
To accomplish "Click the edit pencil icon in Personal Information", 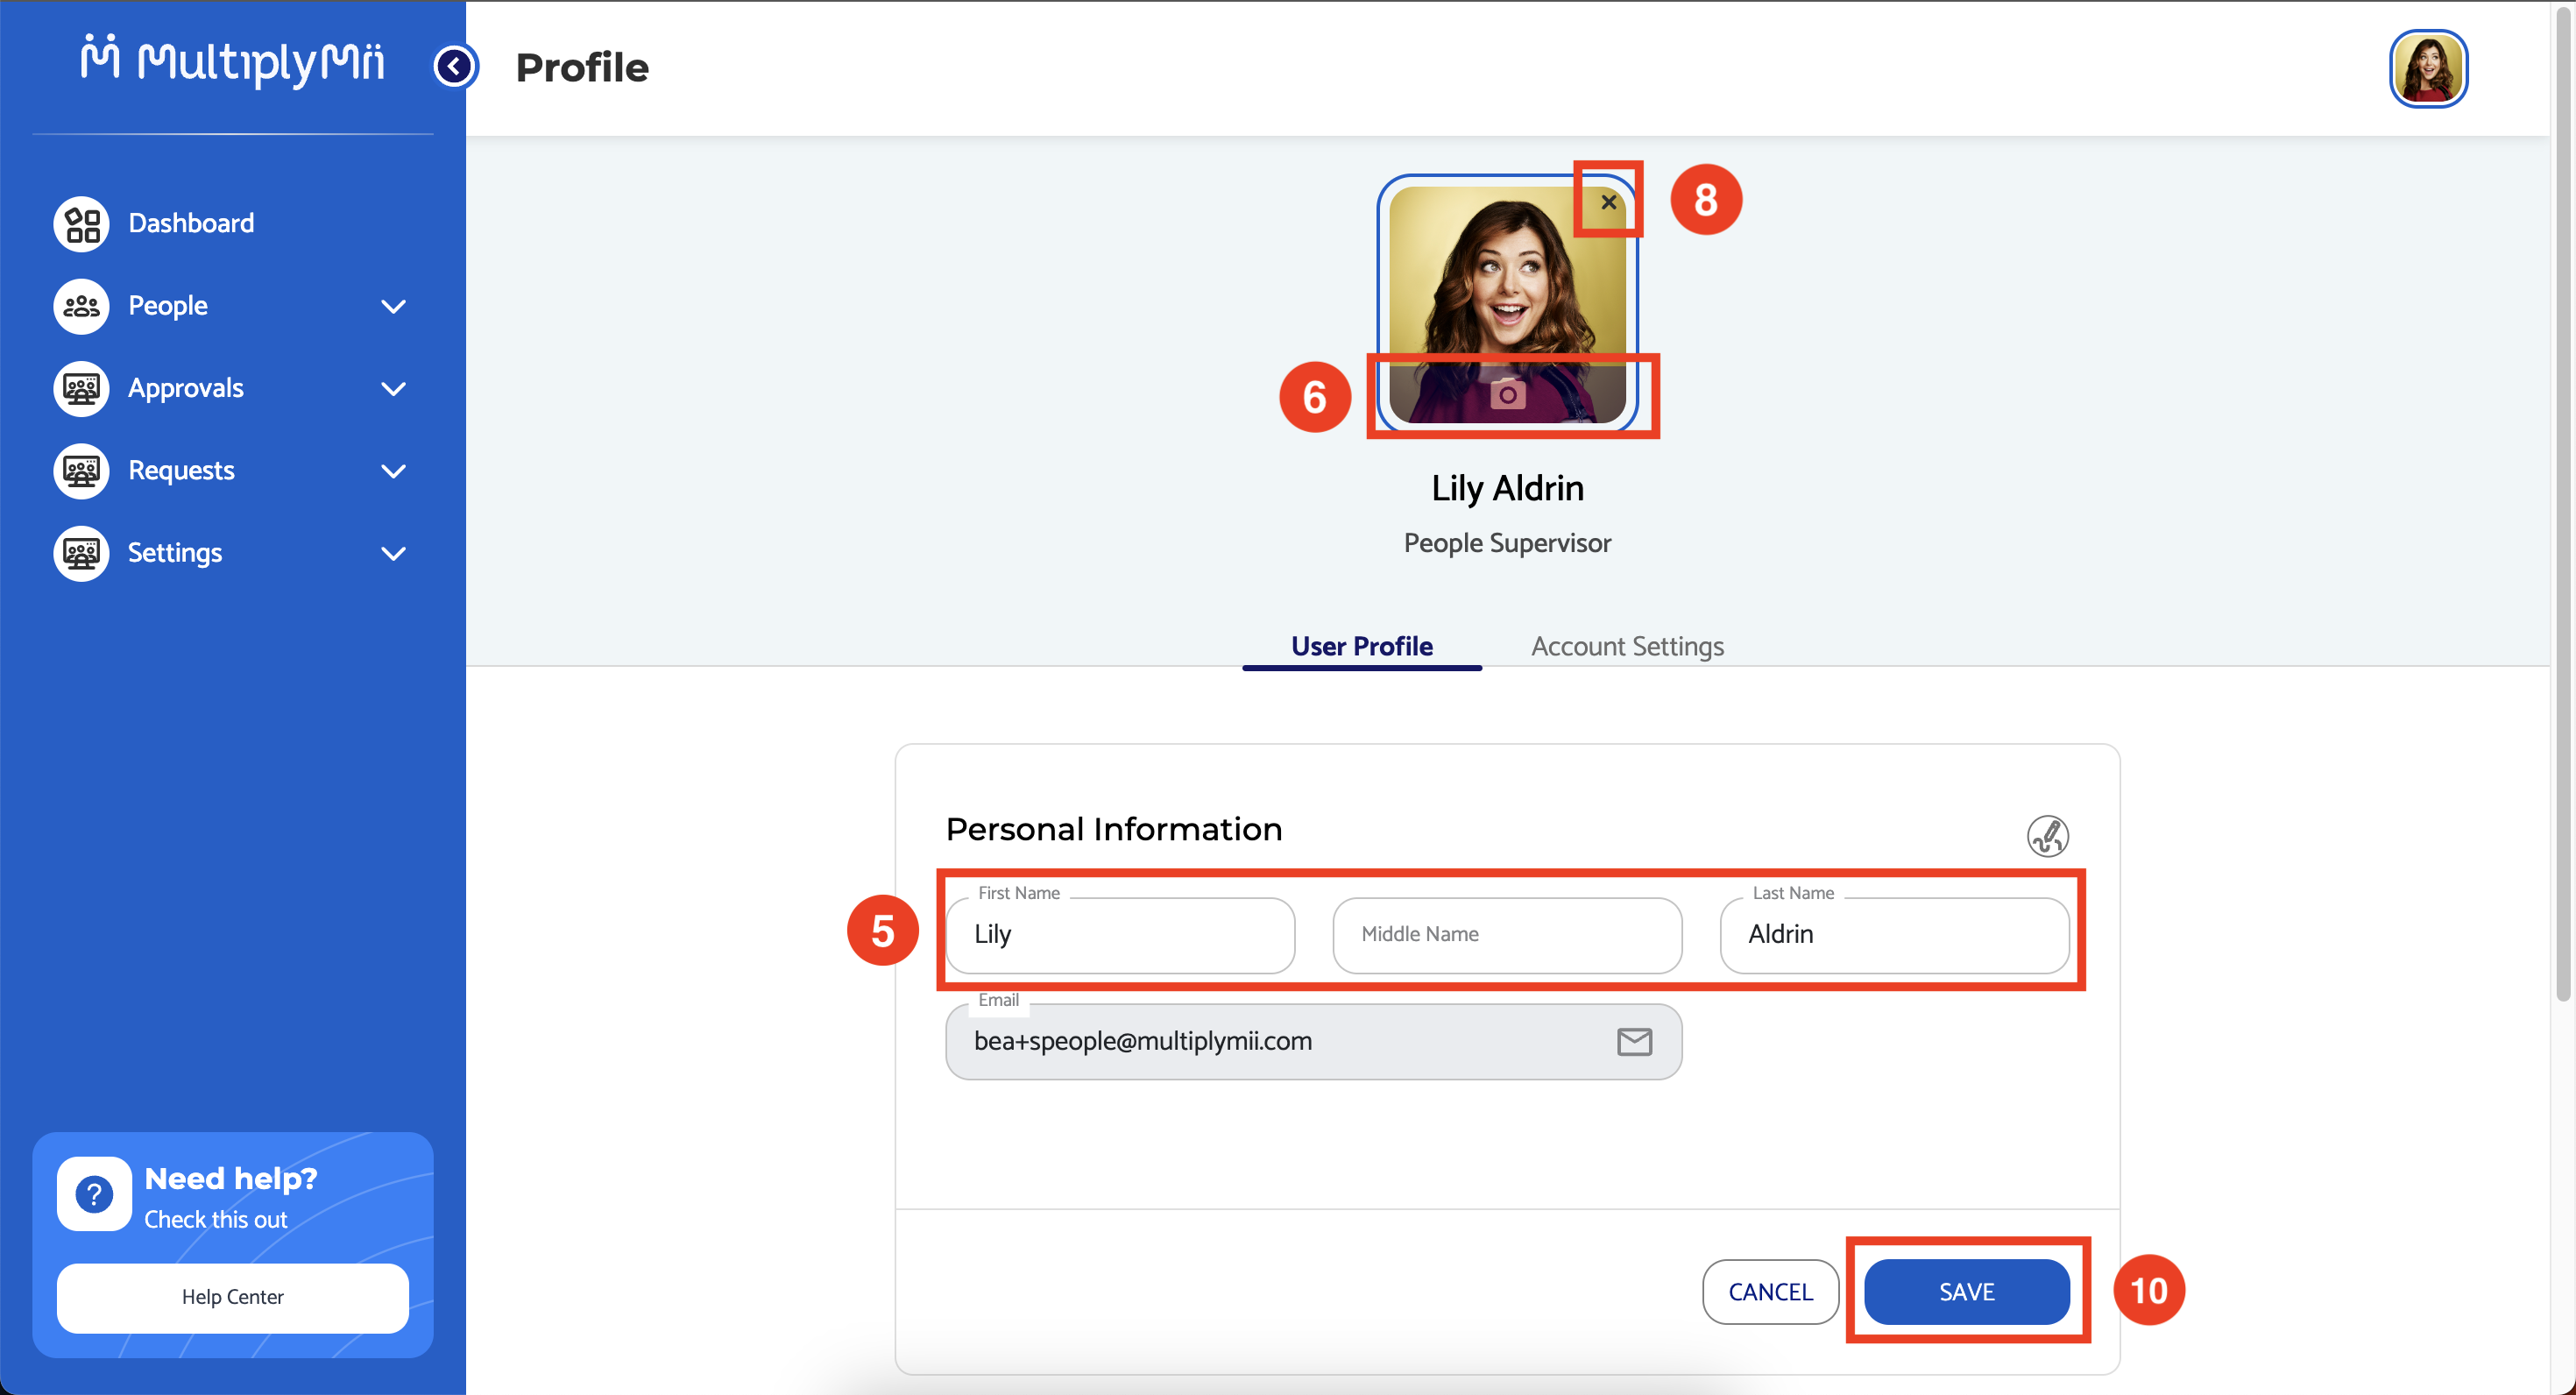I will tap(2046, 836).
